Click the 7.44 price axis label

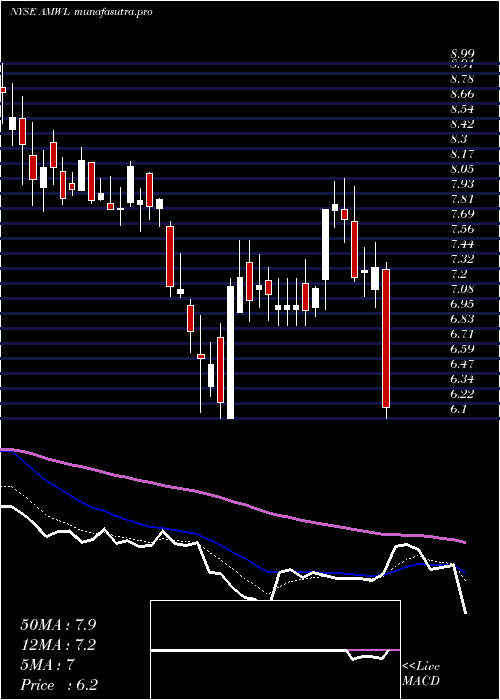coord(462,244)
